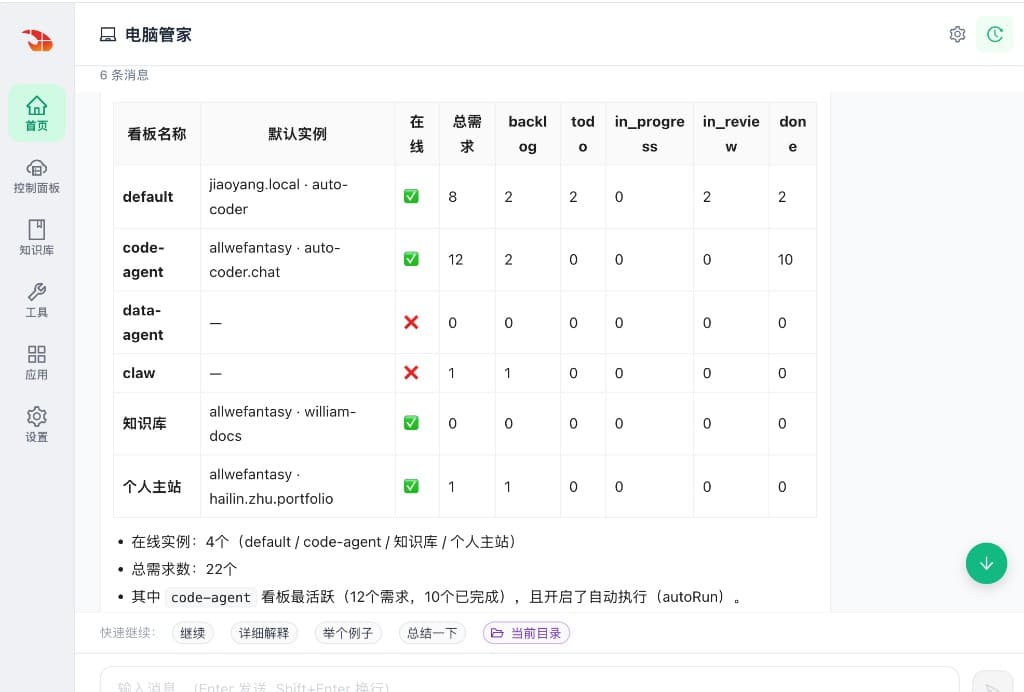
Task: Click the 总结一下 suggestion chip
Action: coord(432,633)
